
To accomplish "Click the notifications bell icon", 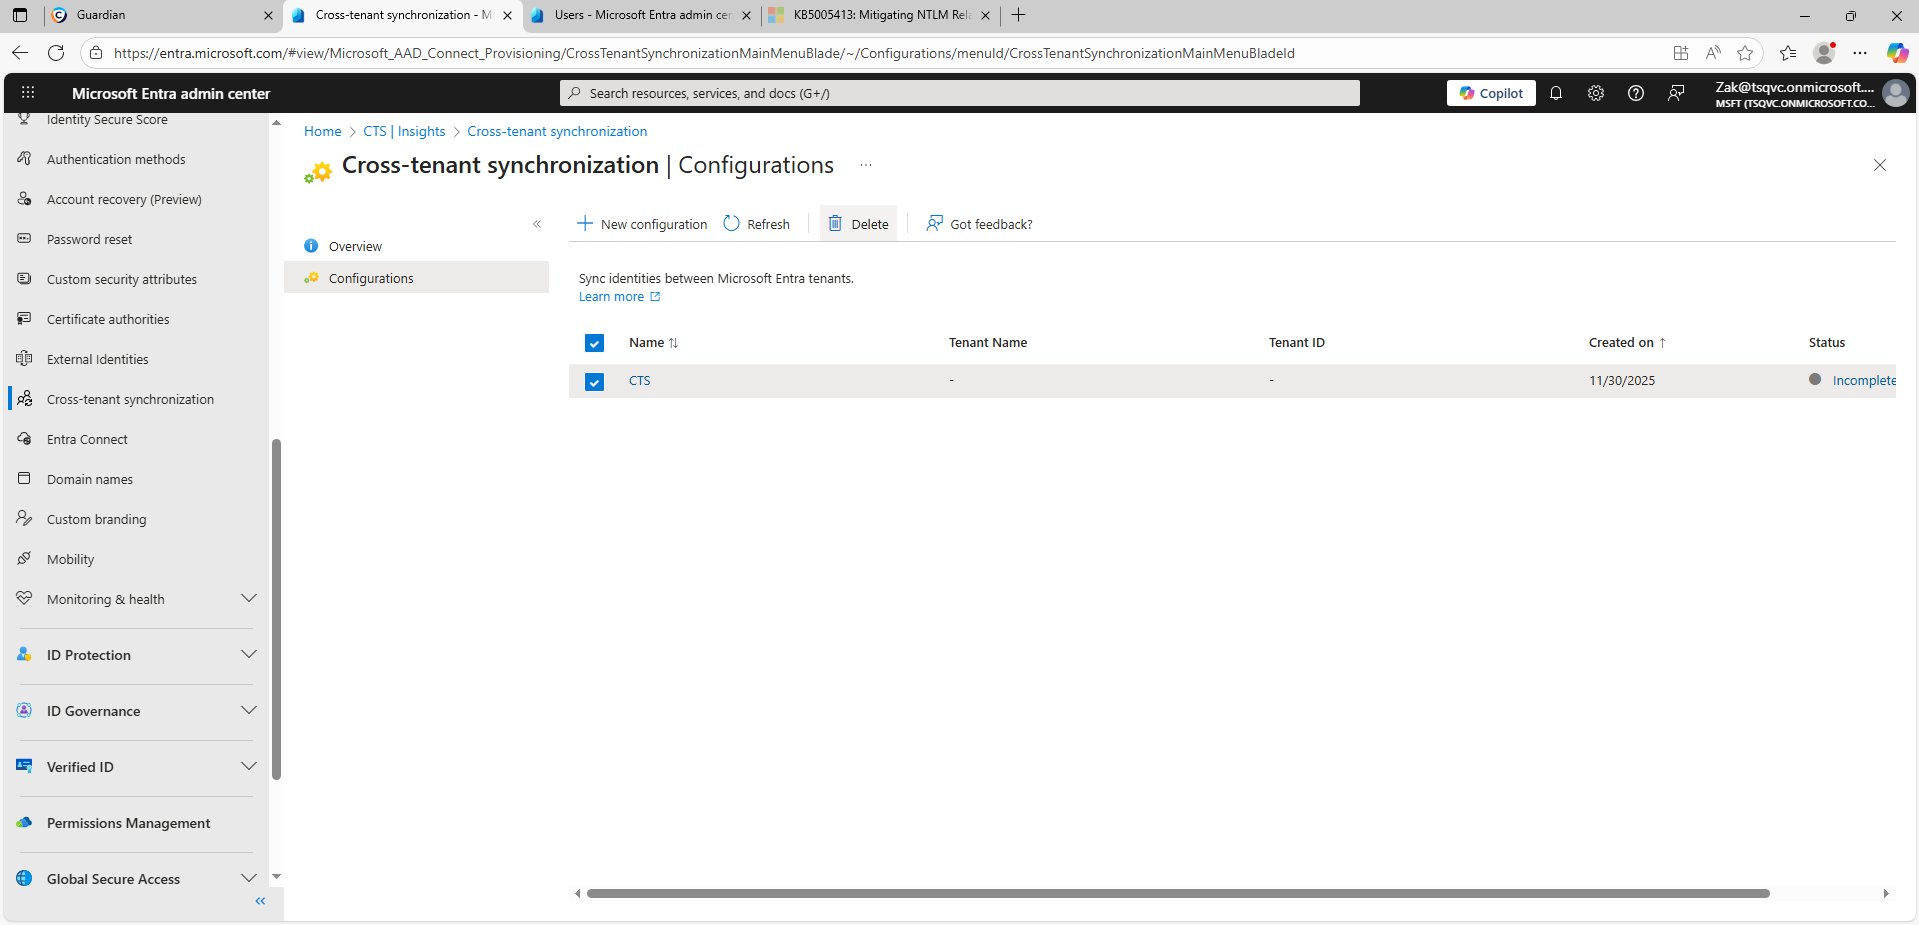I will [x=1556, y=93].
